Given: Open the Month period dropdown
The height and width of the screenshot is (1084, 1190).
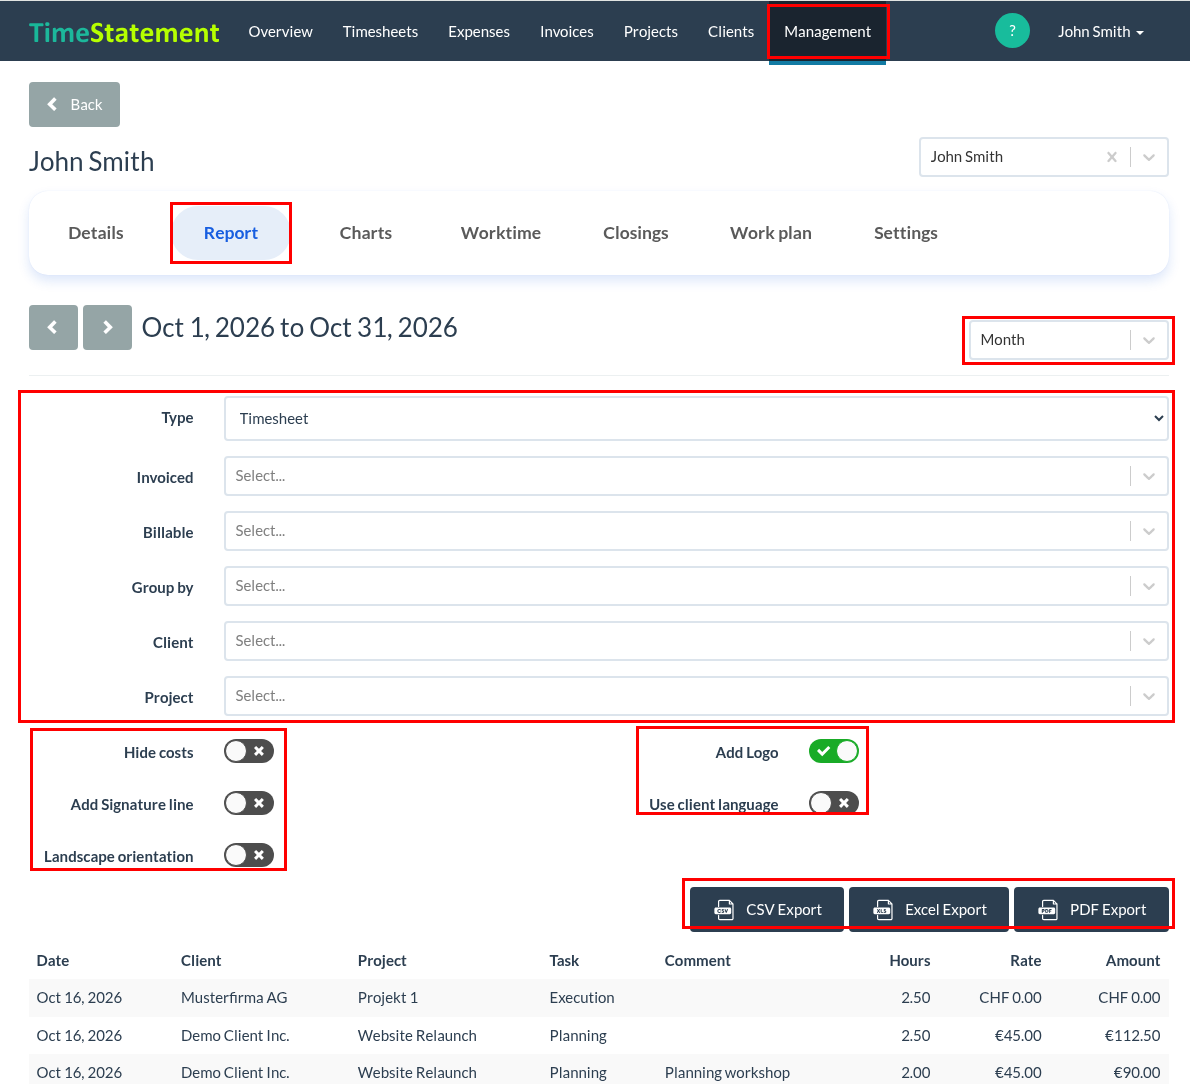Looking at the screenshot, I should pos(1068,340).
